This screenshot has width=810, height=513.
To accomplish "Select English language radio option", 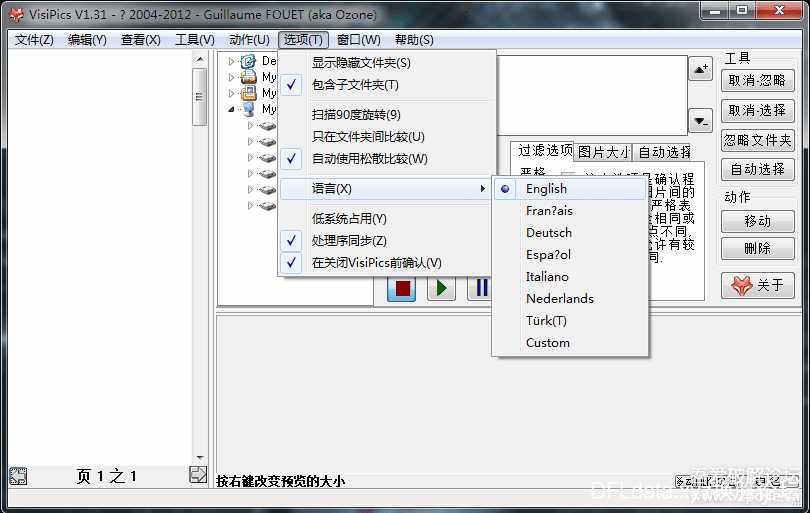I will [570, 189].
